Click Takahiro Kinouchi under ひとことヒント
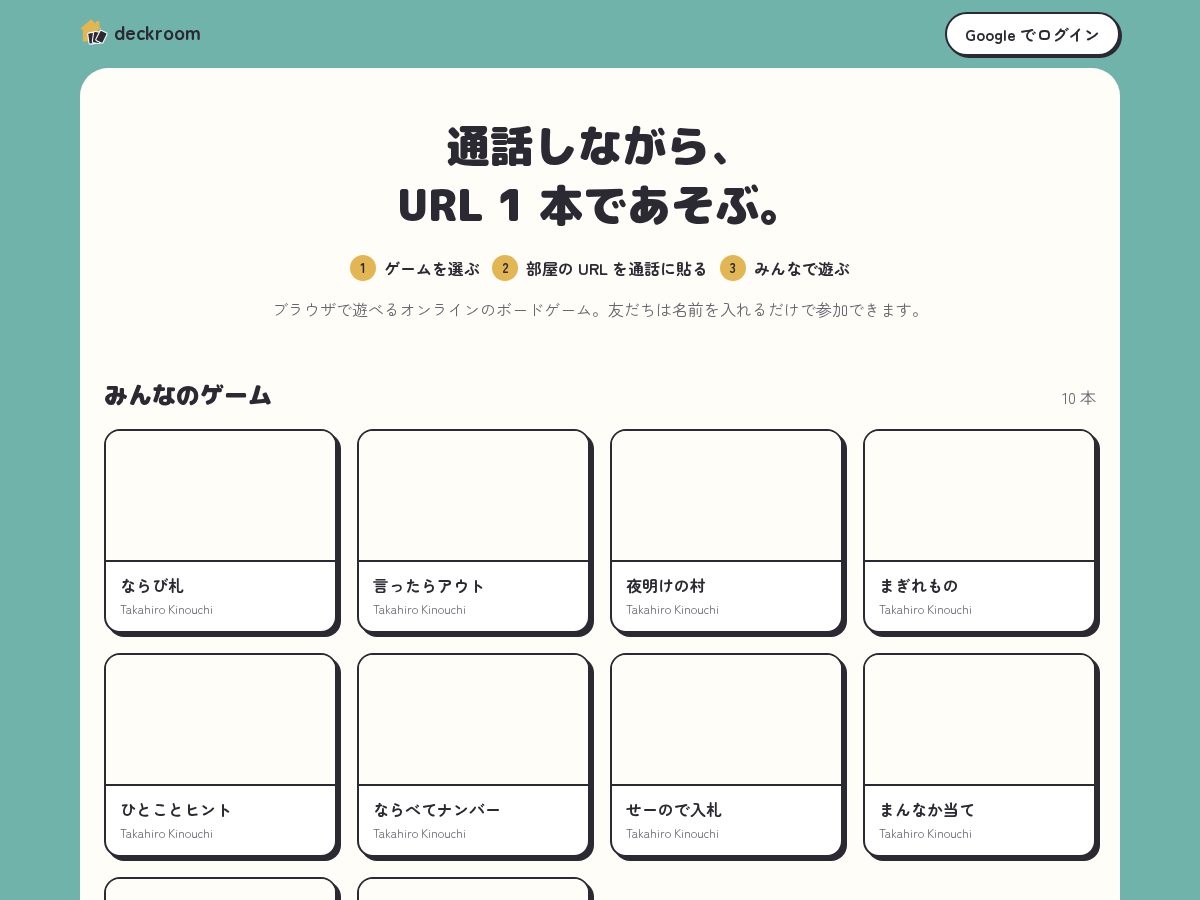The image size is (1200, 900). (x=166, y=834)
